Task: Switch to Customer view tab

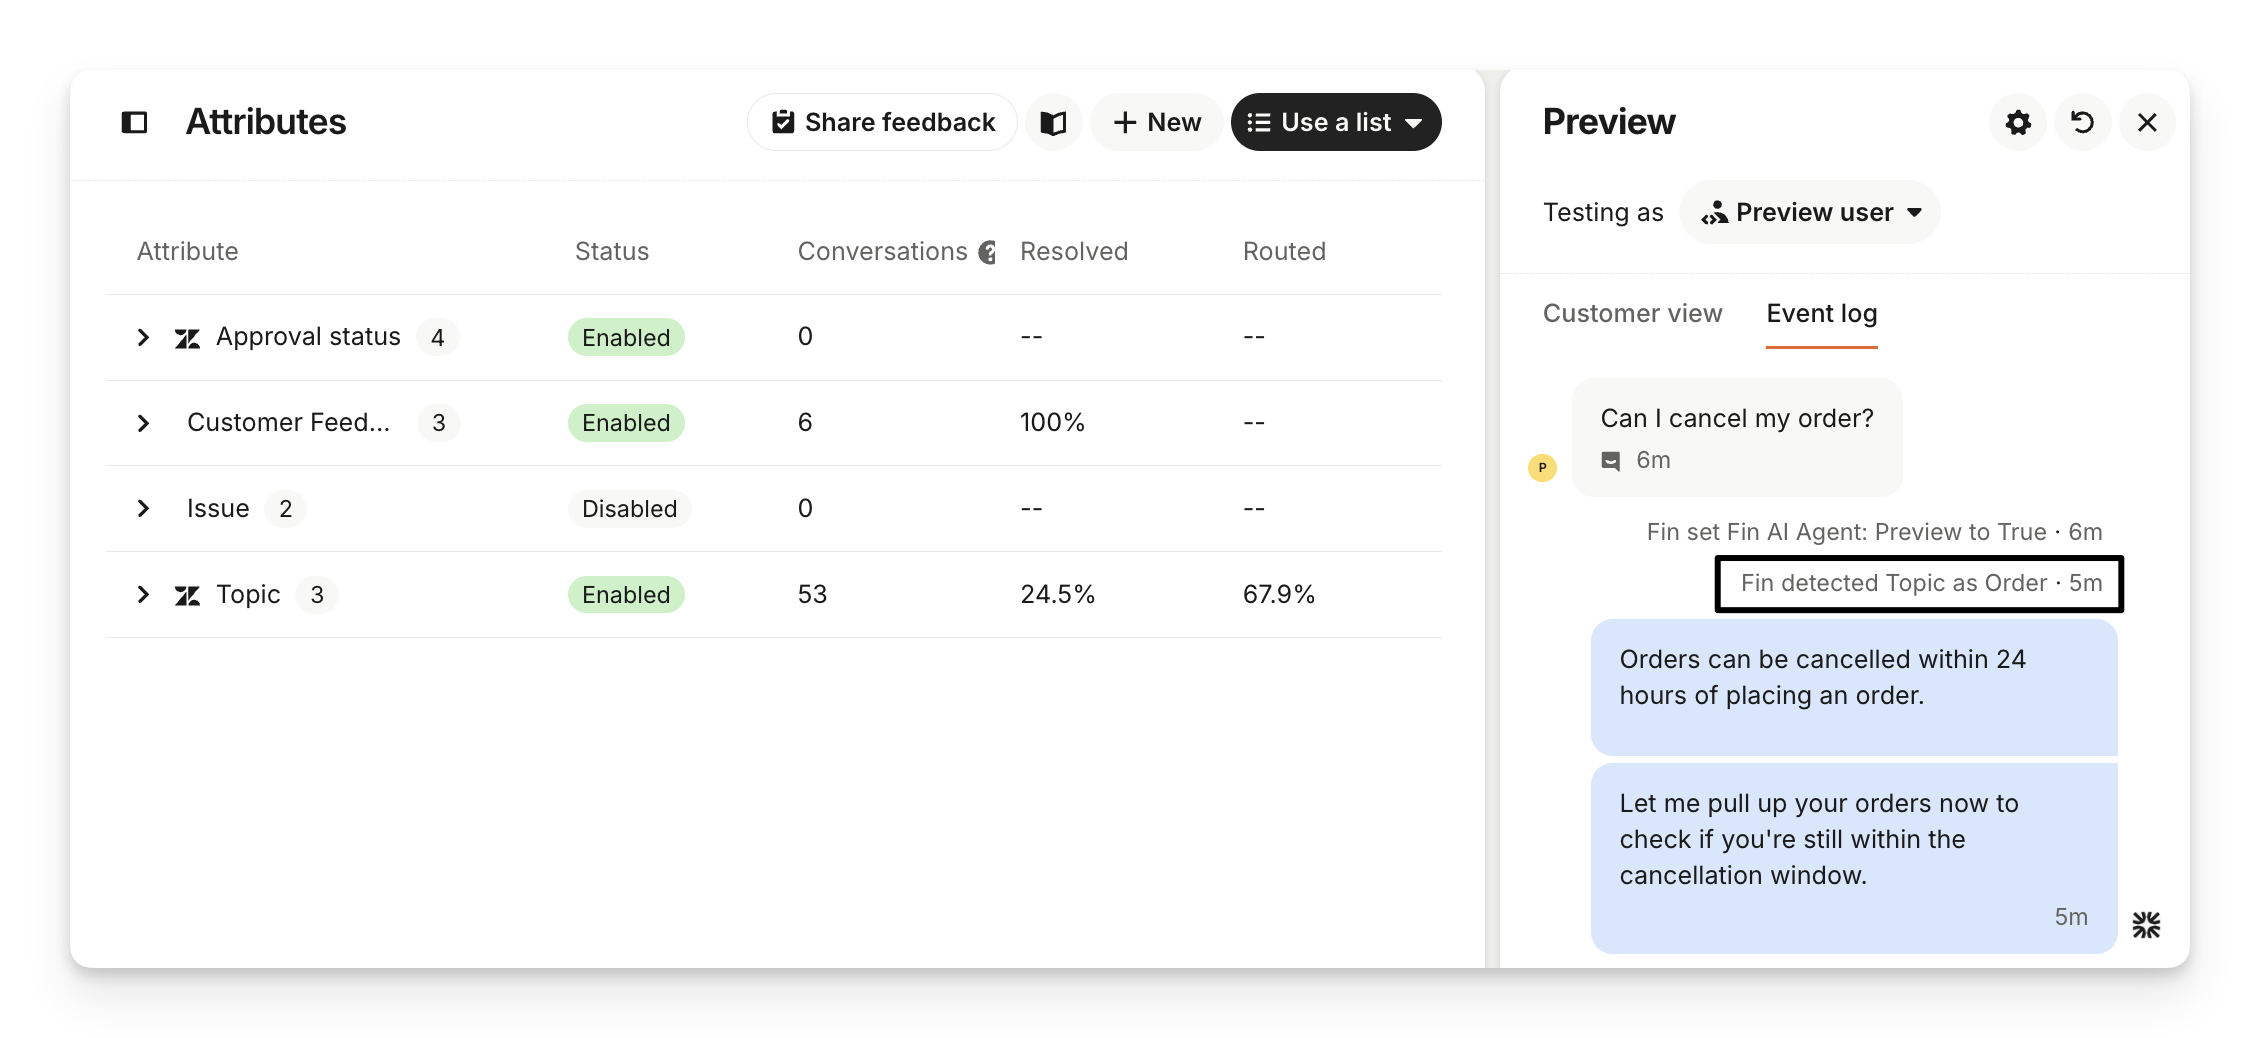Action: pyautogui.click(x=1632, y=313)
